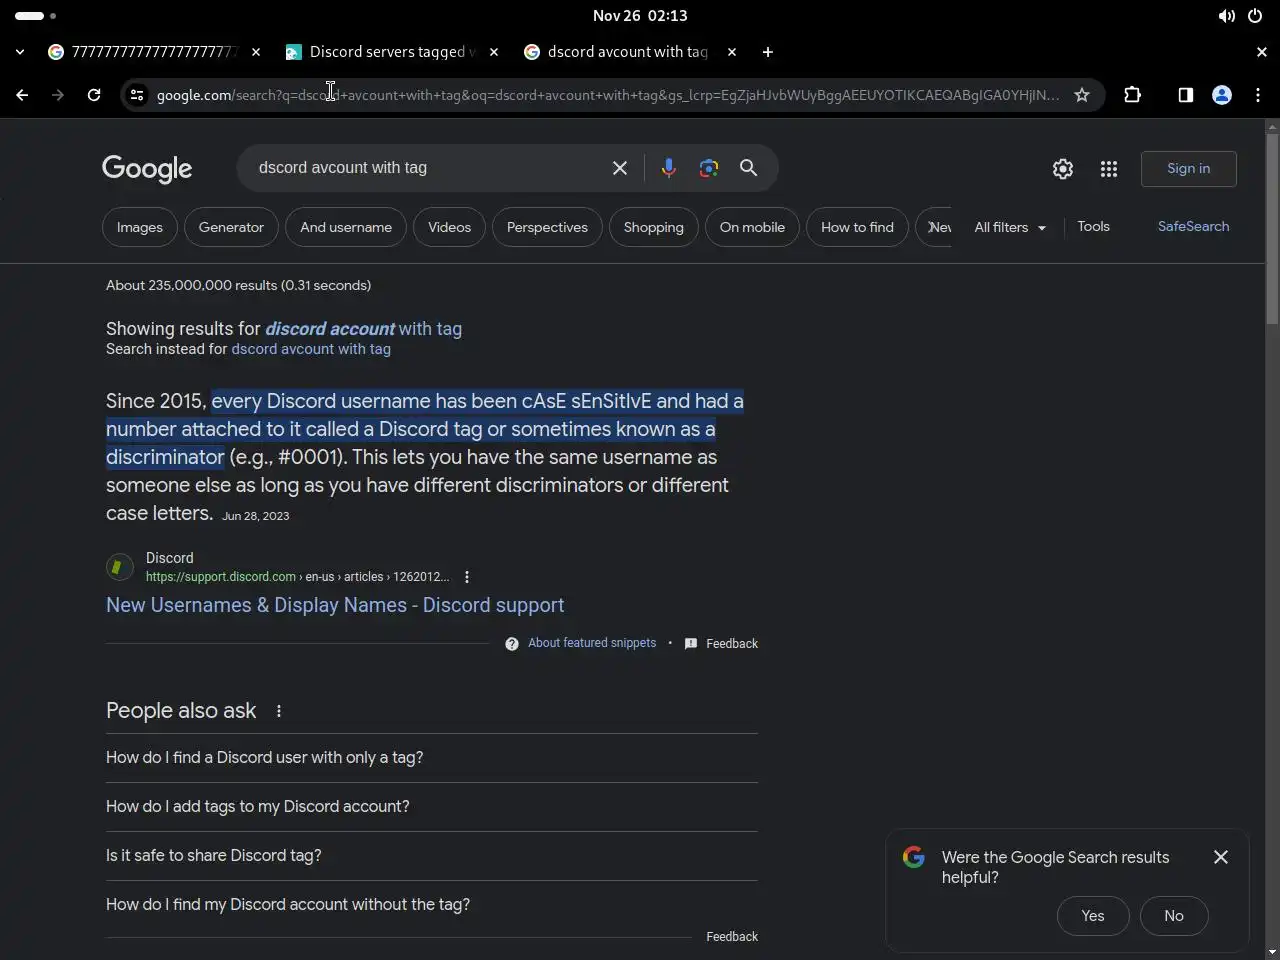Open New Usernames & Display Names result
Image resolution: width=1280 pixels, height=960 pixels.
coord(335,605)
